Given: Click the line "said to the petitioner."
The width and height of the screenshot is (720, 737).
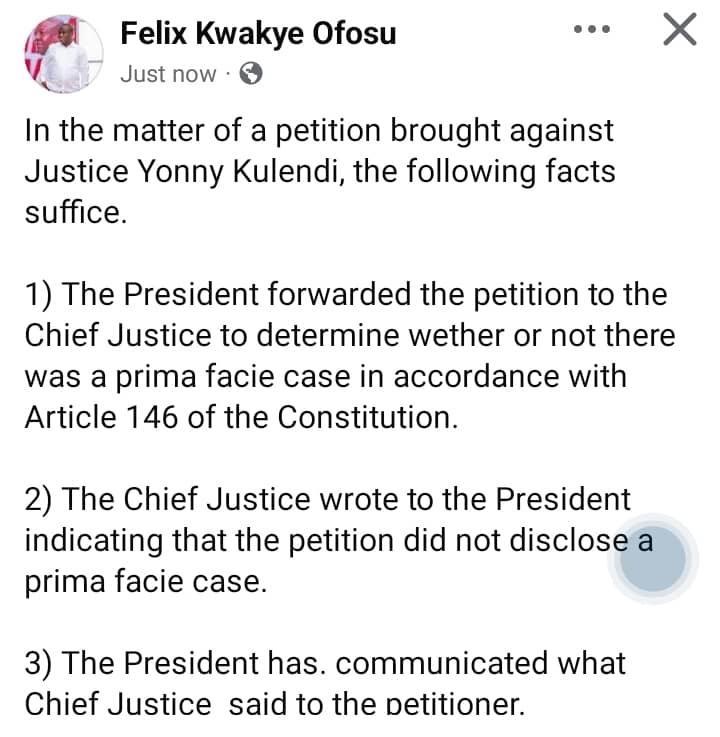Looking at the screenshot, I should pyautogui.click(x=376, y=705).
